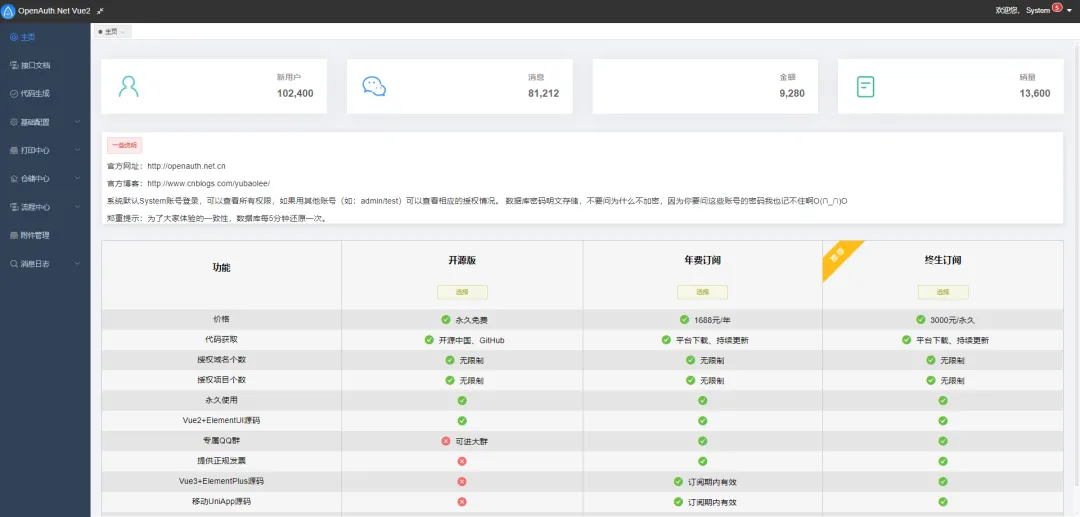Expand the 流程中心 submenu

pos(45,207)
